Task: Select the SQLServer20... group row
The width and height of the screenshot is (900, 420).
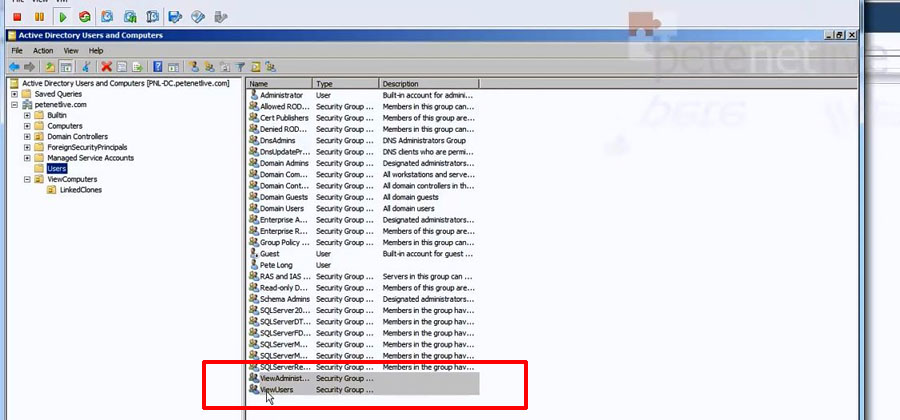Action: [363, 310]
